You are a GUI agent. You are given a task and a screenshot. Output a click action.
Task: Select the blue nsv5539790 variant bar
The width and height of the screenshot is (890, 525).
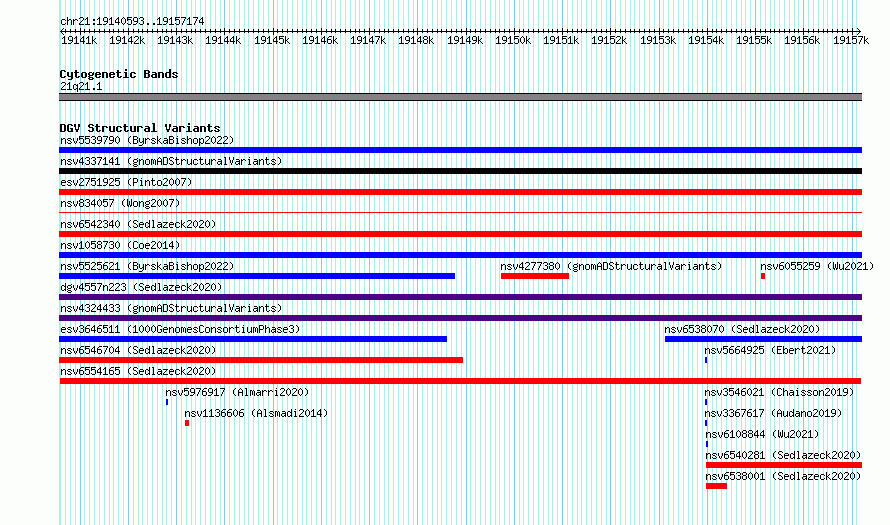[x=460, y=150]
